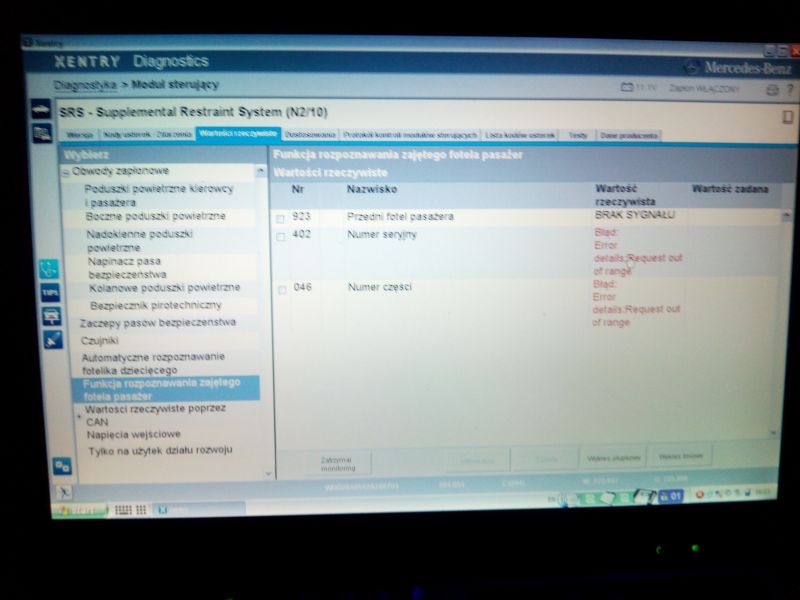Viewport: 800px width, 600px height.
Task: Click the battery voltage indicator icon
Action: 627,87
